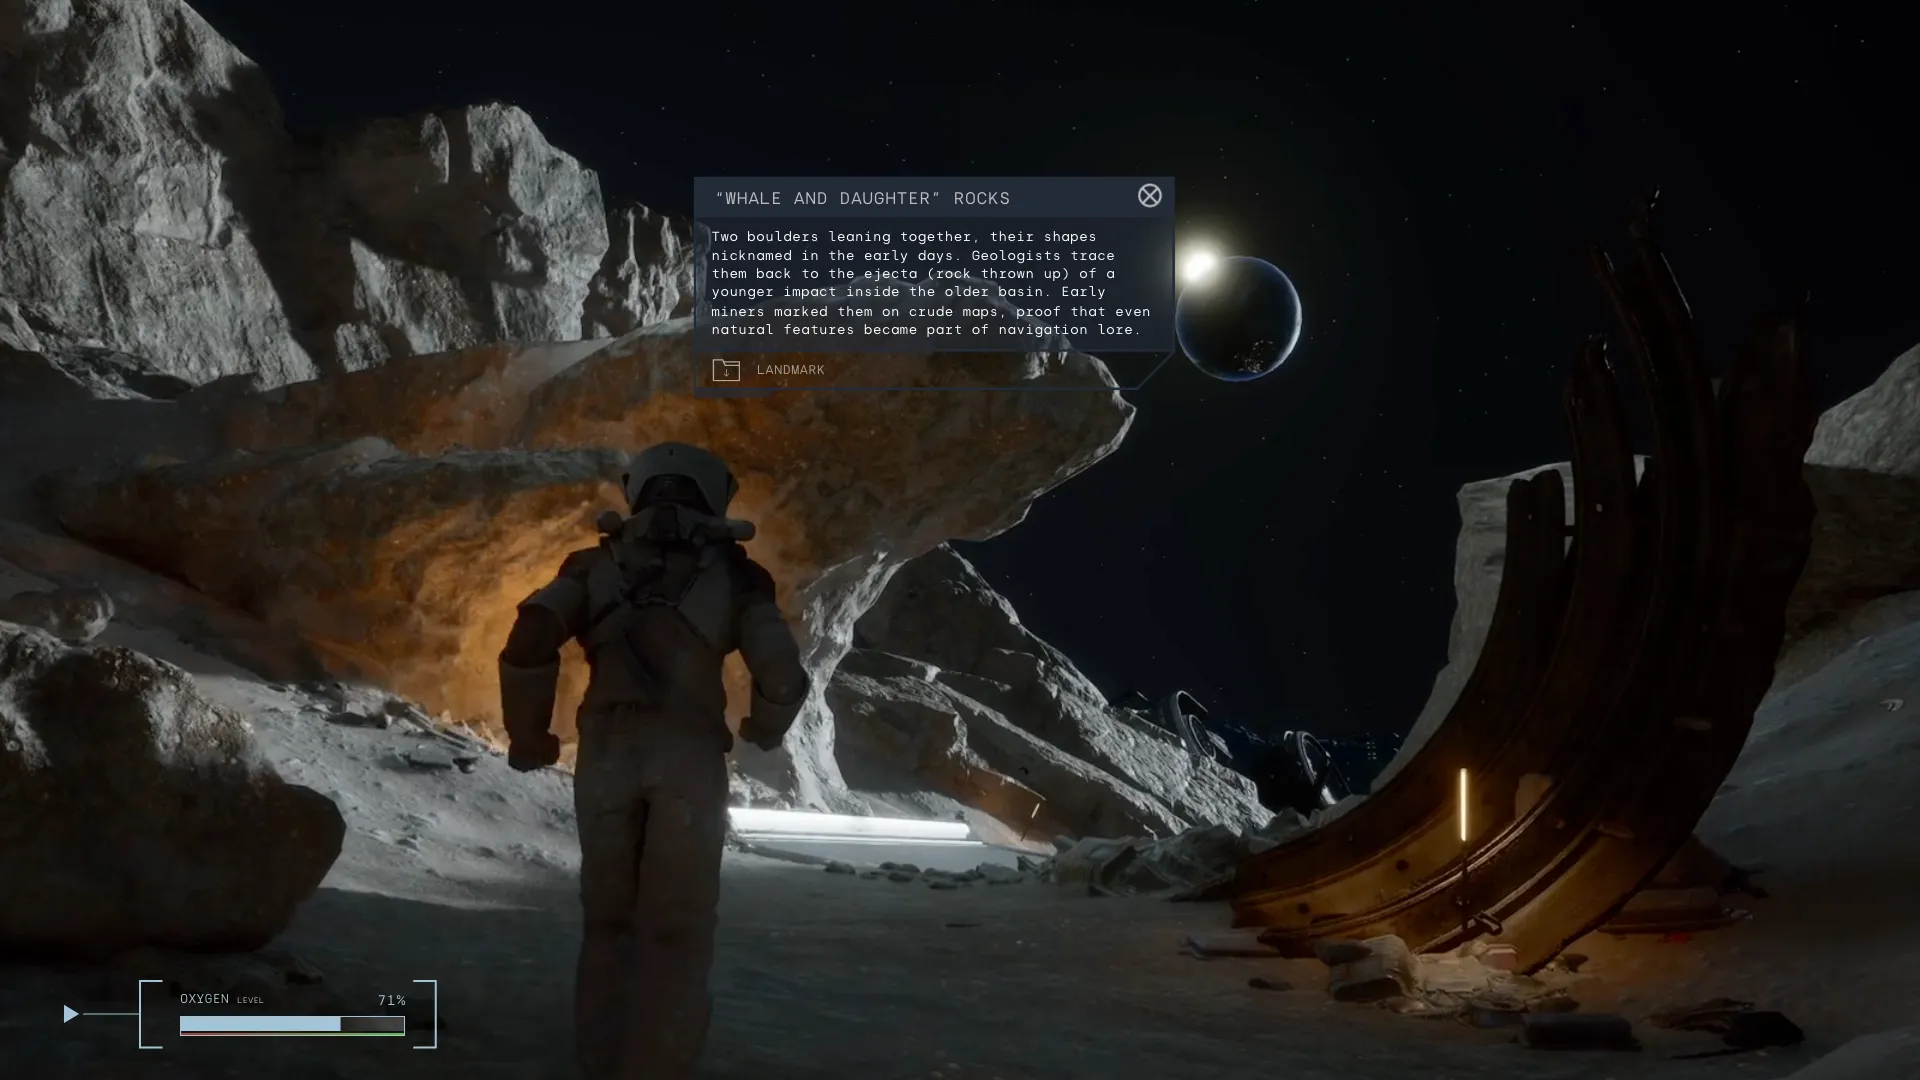Close the Whale and Daughter Rocks info panel
Viewport: 1920px width, 1080px height.
[1149, 196]
